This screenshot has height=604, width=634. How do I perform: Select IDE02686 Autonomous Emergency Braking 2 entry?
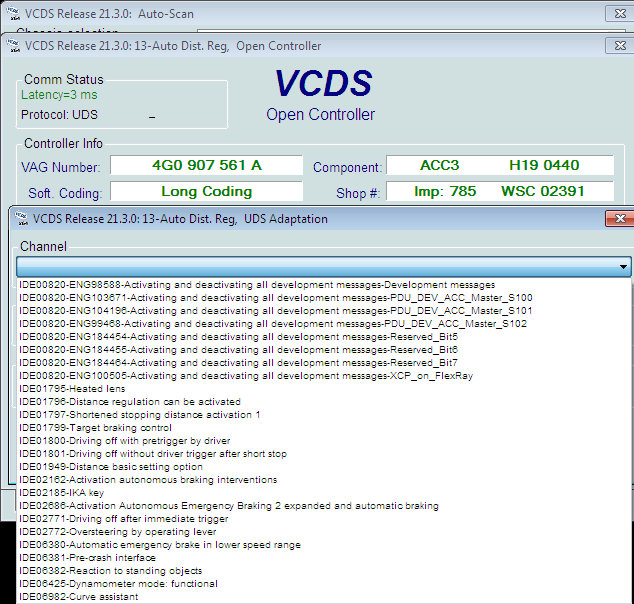click(x=323, y=506)
